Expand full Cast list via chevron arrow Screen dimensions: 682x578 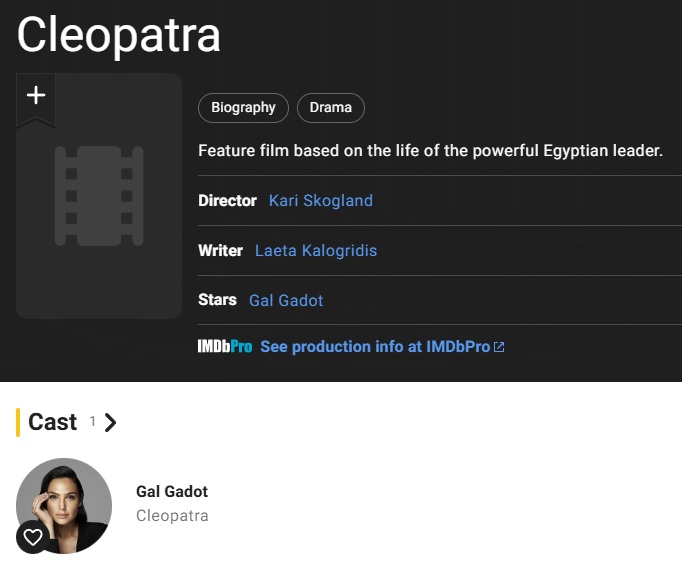click(x=110, y=422)
